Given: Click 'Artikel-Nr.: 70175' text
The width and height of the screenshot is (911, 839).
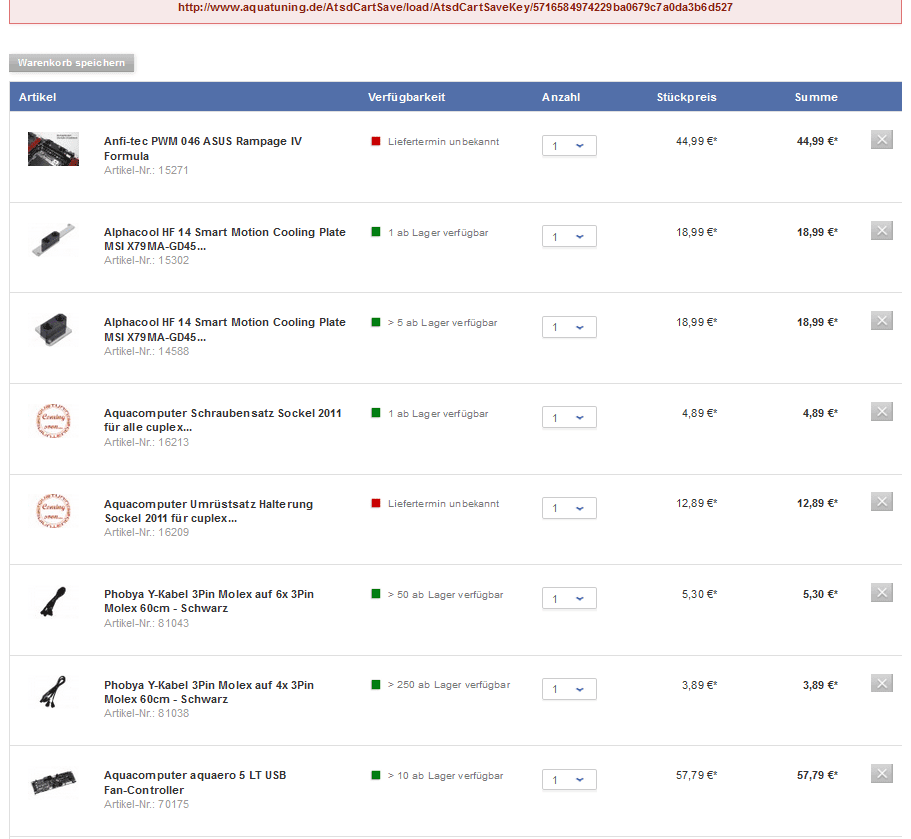Looking at the screenshot, I should 146,804.
